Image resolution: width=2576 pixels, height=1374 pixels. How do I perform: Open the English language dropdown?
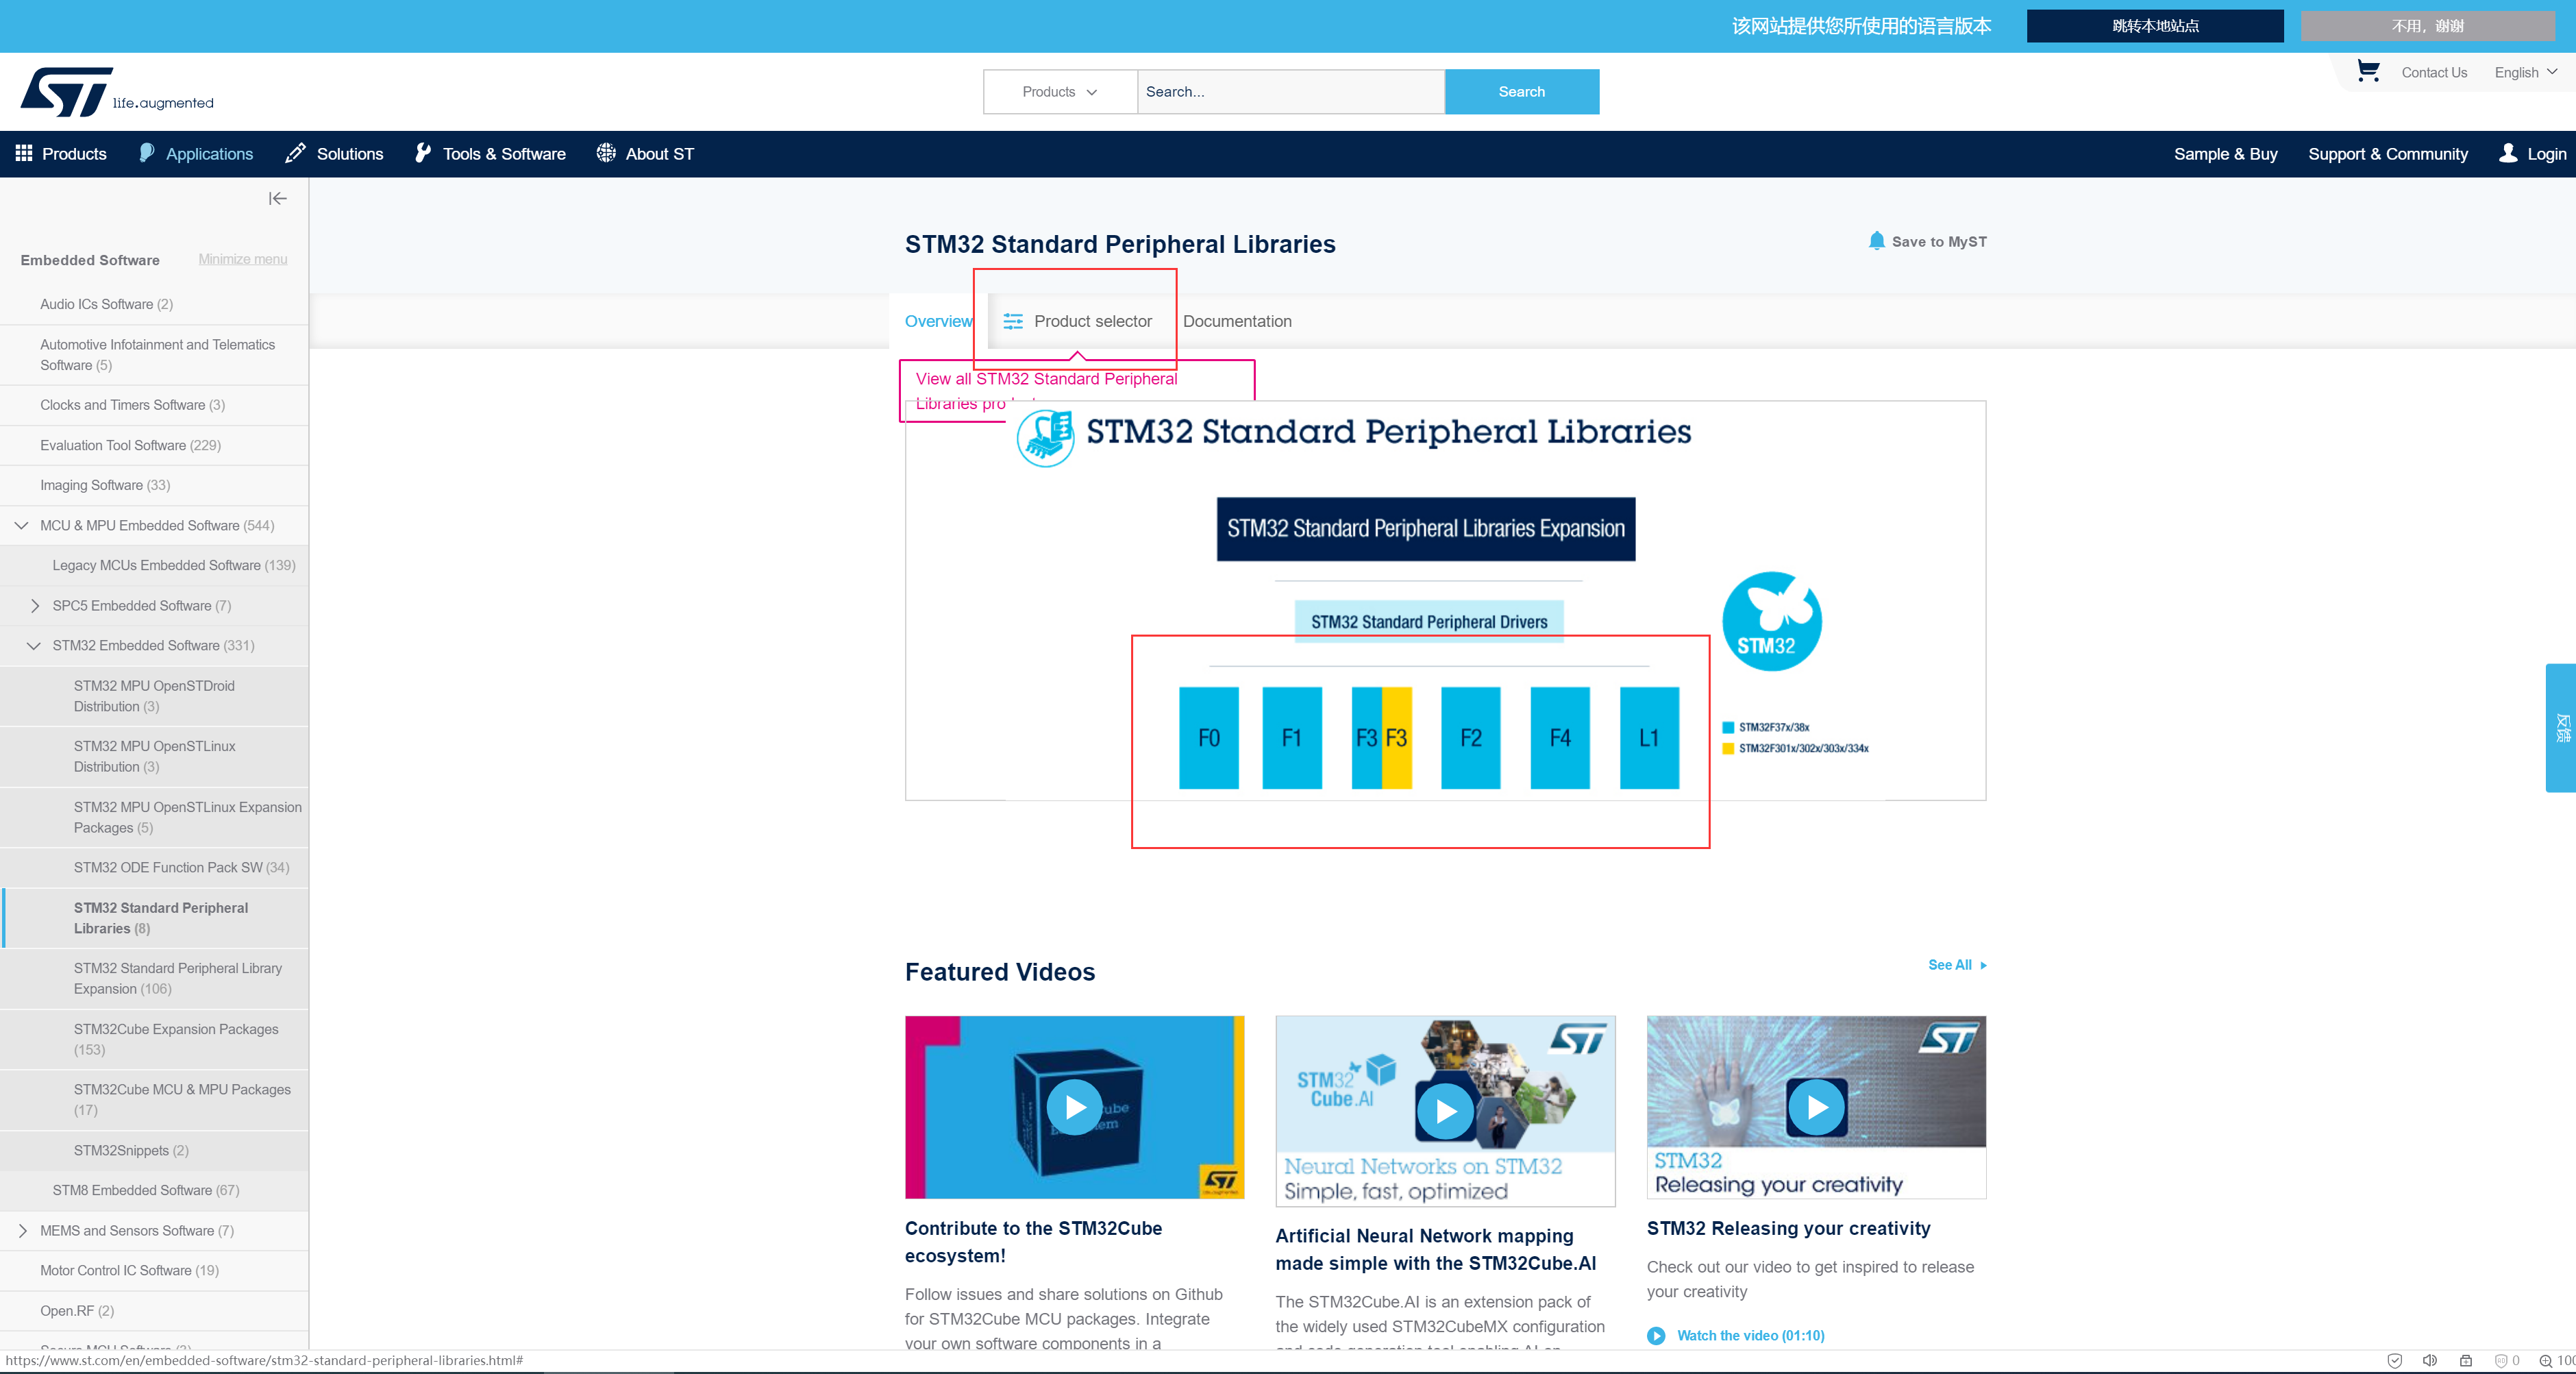[2526, 71]
